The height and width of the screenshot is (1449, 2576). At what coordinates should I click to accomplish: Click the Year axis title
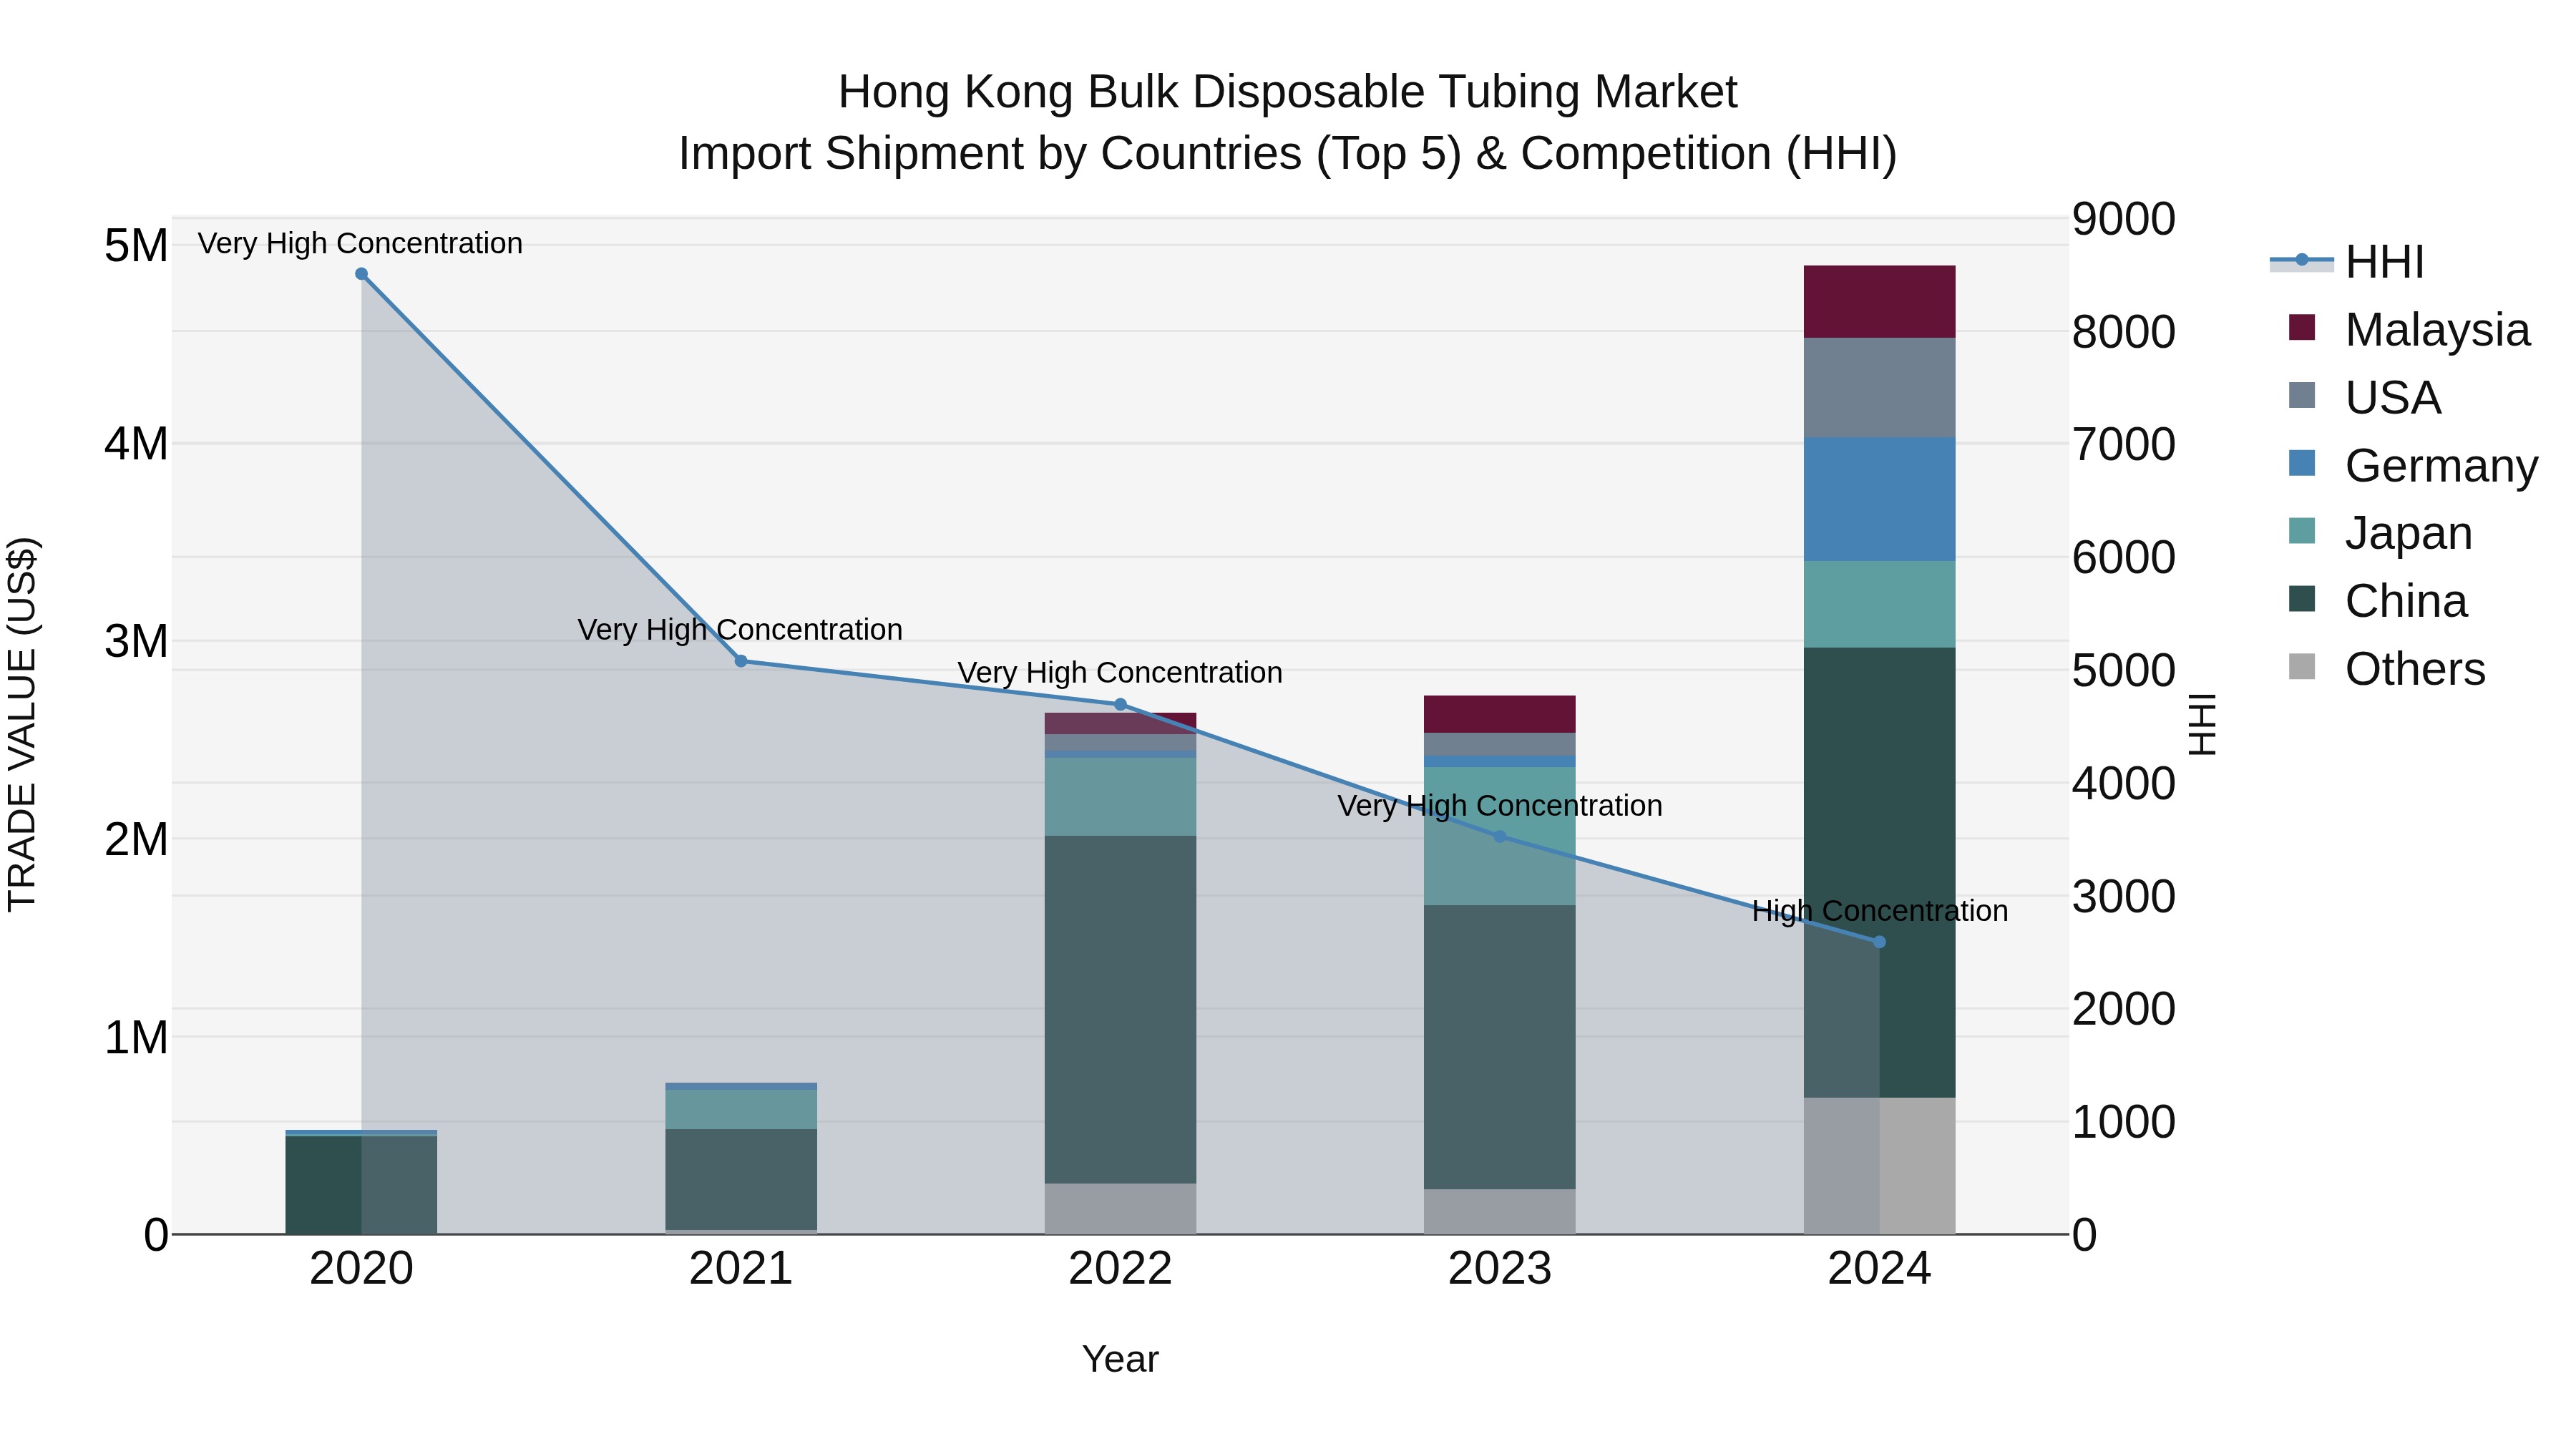(x=1120, y=1359)
